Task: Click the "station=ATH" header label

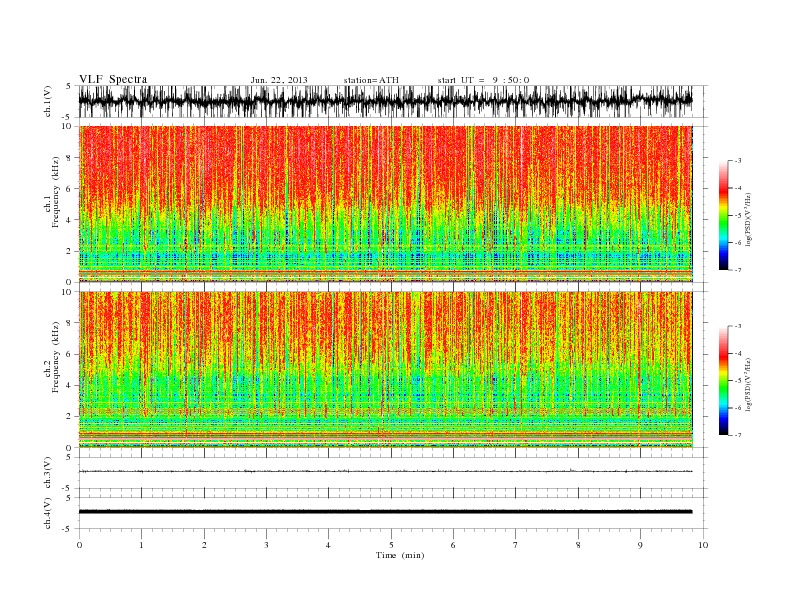Action: tap(371, 80)
